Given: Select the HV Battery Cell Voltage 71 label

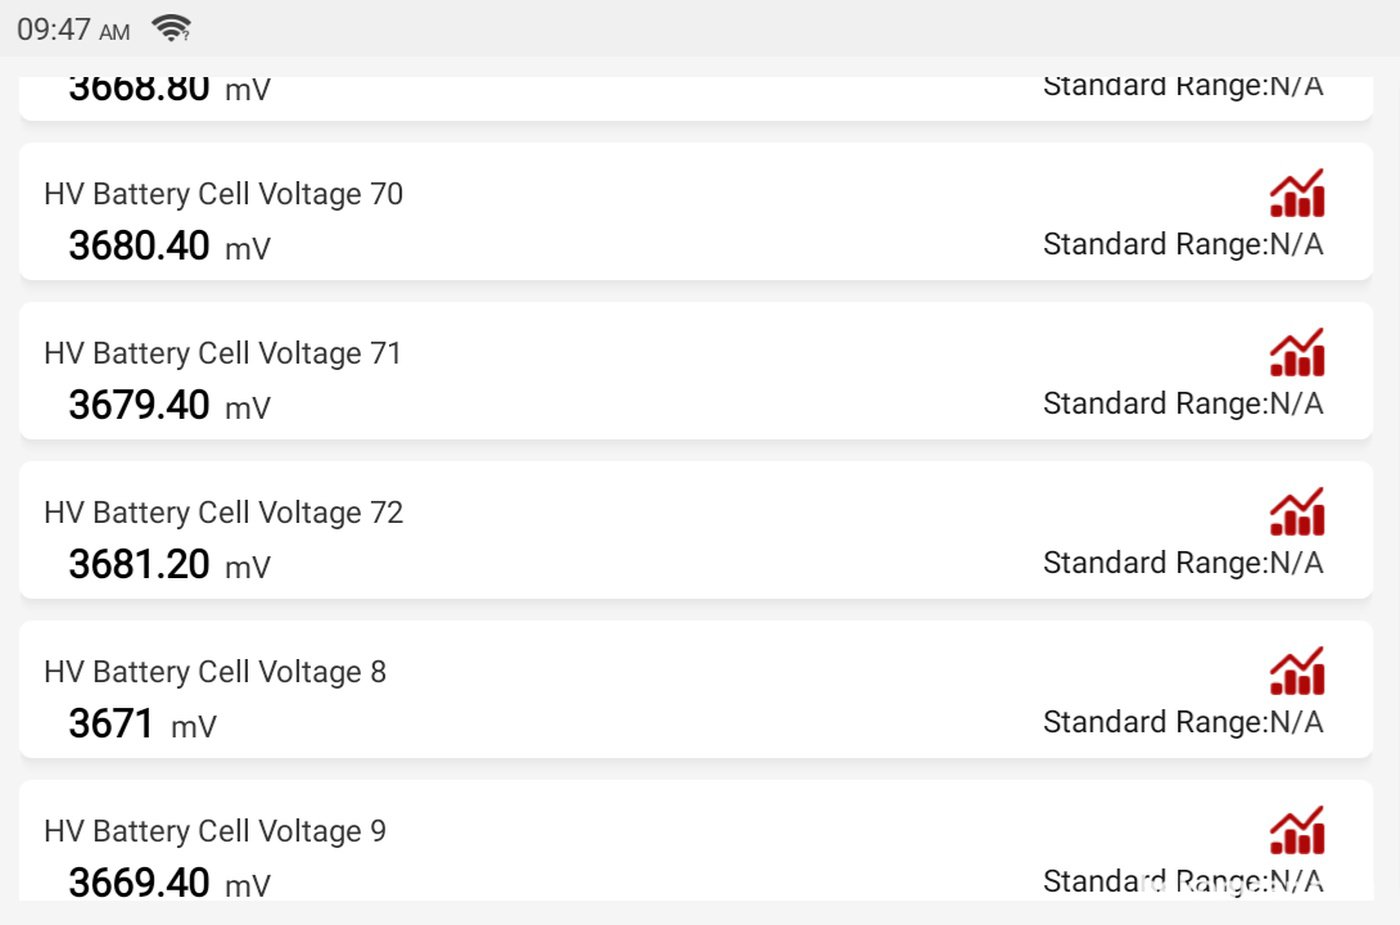Looking at the screenshot, I should tap(222, 353).
